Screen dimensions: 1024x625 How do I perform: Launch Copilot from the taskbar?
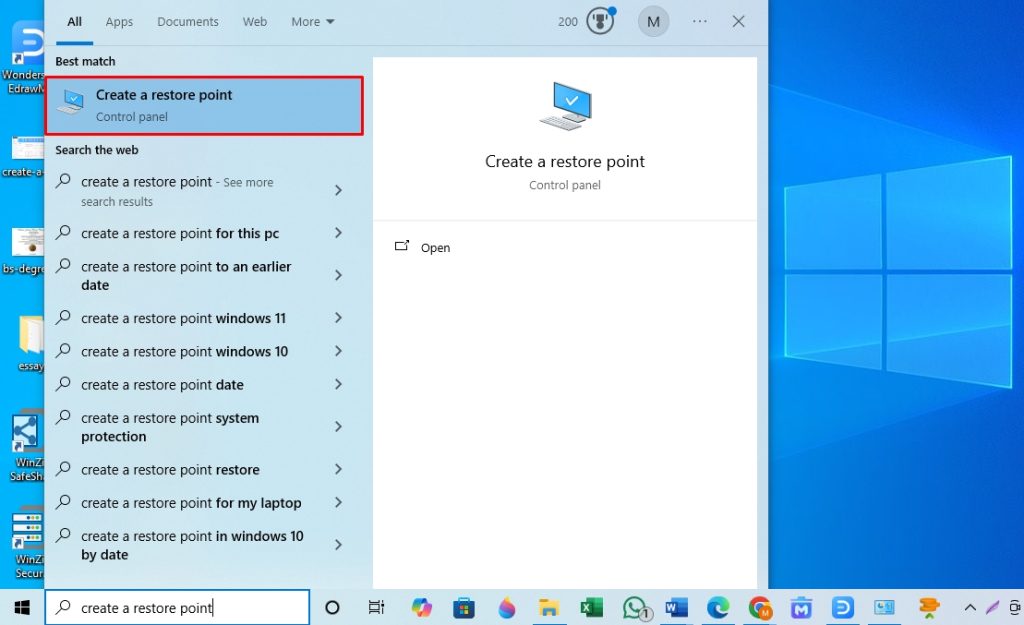click(x=421, y=608)
